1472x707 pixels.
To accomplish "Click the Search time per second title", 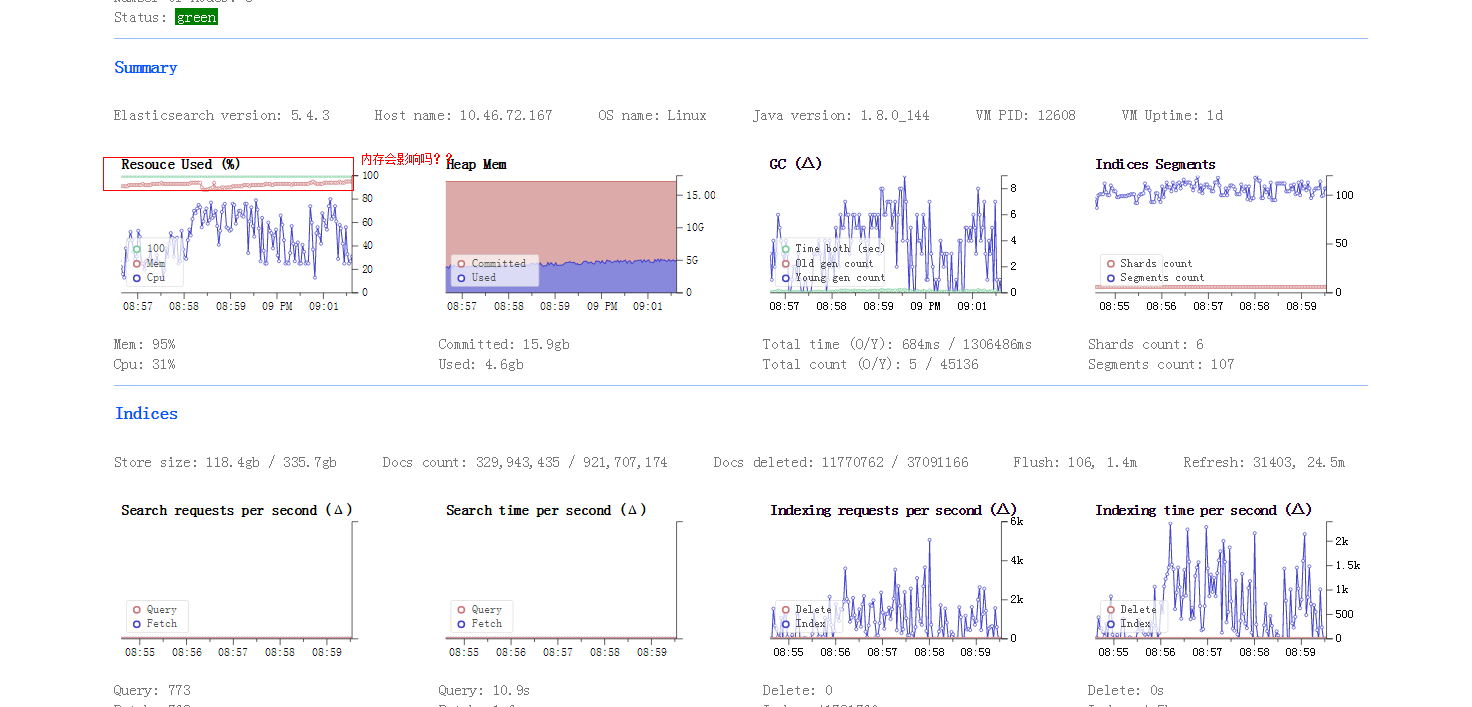I will [546, 511].
